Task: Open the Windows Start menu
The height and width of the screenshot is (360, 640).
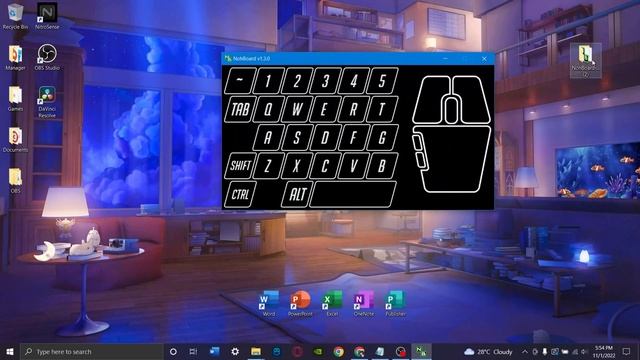Action: click(10, 351)
